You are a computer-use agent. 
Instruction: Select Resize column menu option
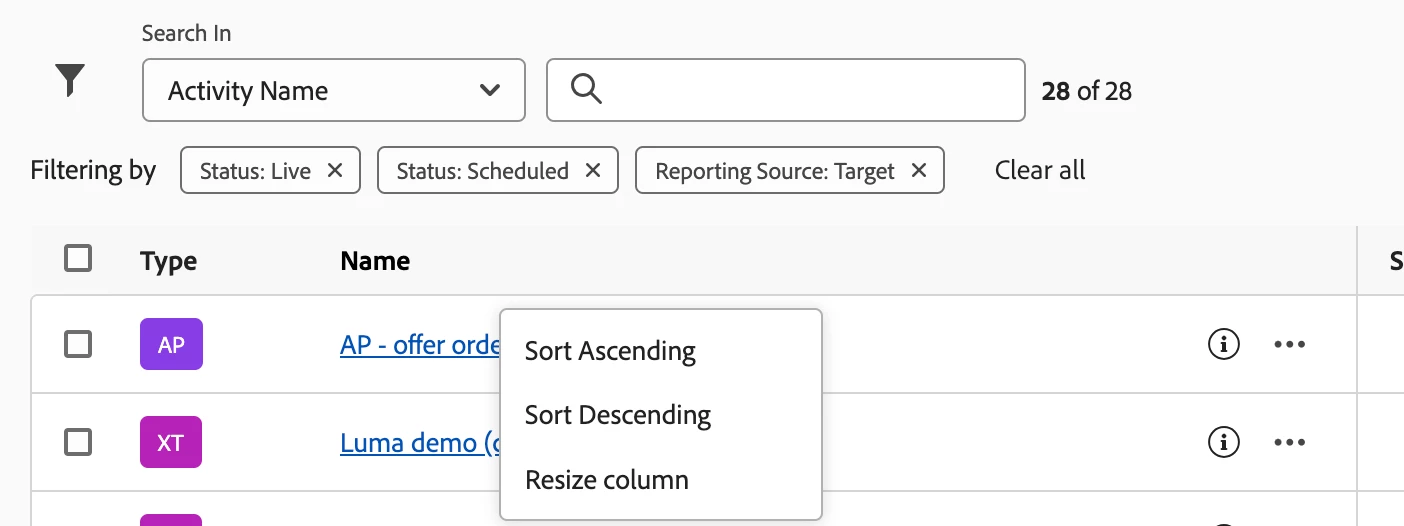(x=606, y=479)
